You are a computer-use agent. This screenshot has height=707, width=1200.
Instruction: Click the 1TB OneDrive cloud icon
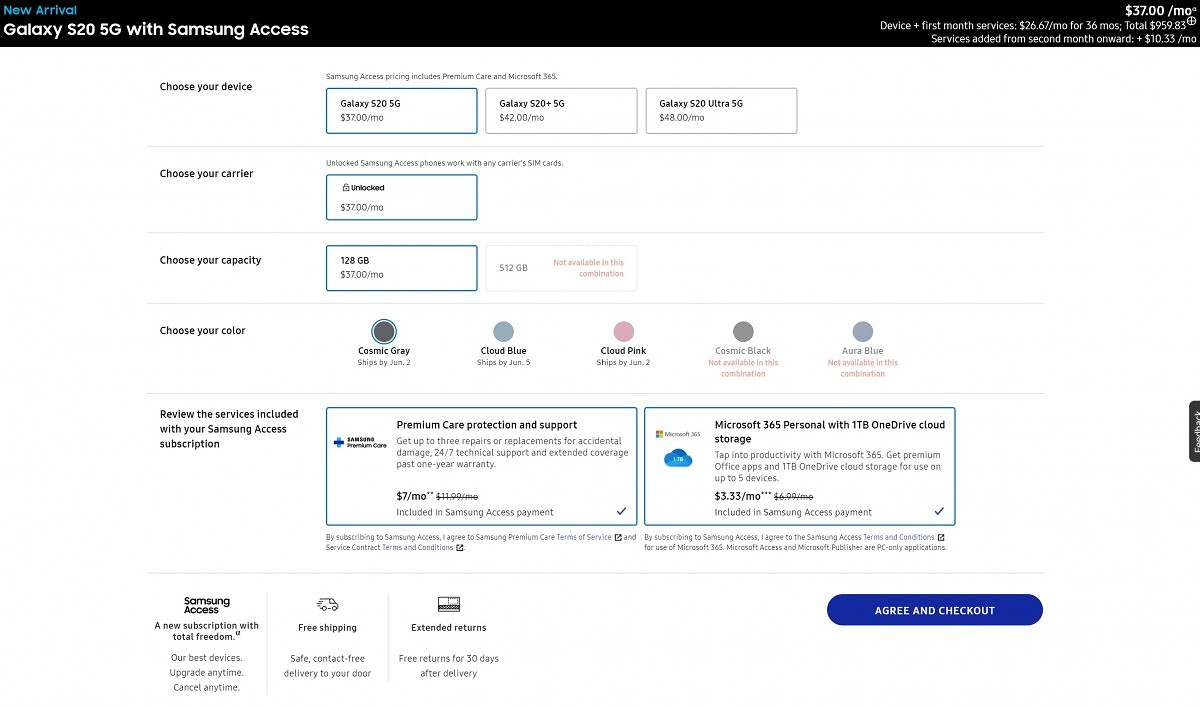[x=678, y=458]
